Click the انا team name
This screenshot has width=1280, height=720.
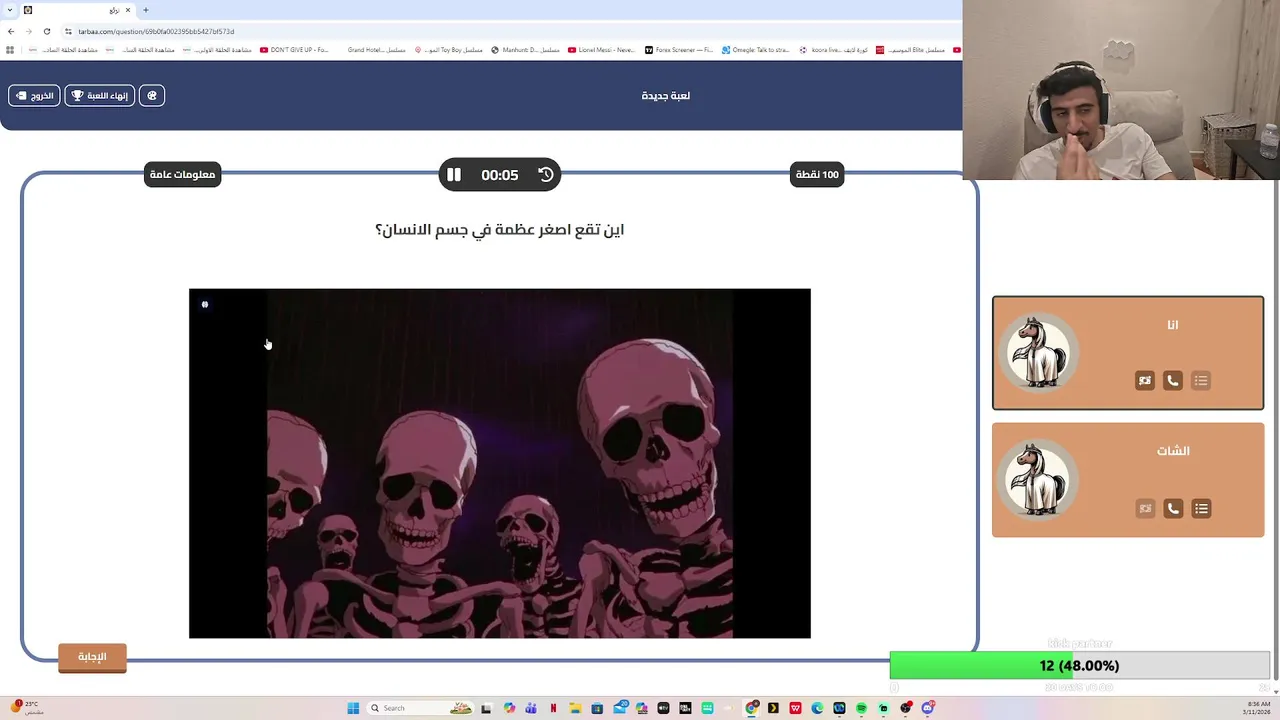(x=1173, y=325)
